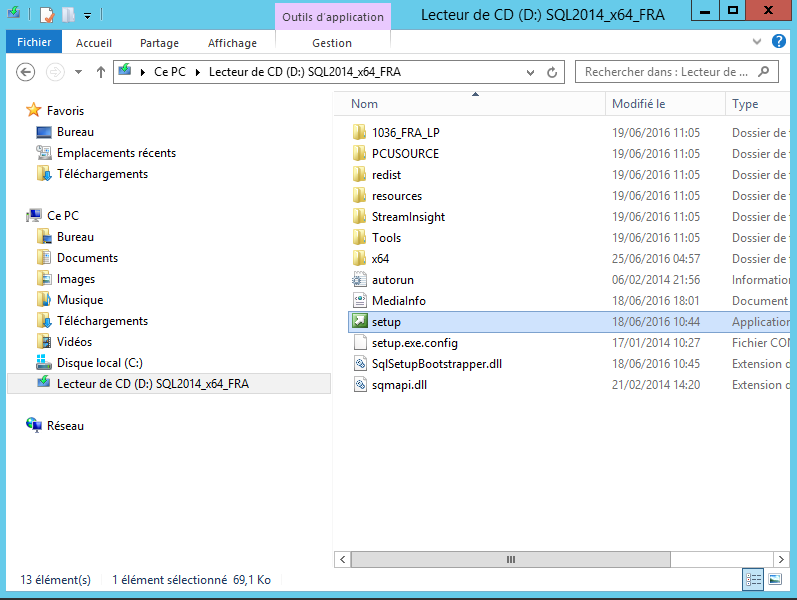Select Téléchargements under Ce PC
The width and height of the screenshot is (797, 600).
[x=102, y=321]
